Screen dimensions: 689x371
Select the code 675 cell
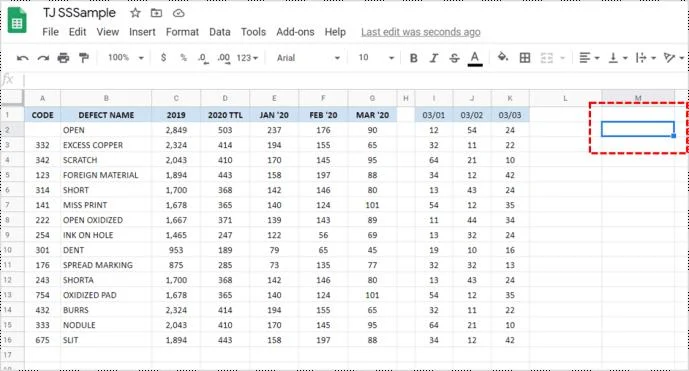(x=42, y=340)
